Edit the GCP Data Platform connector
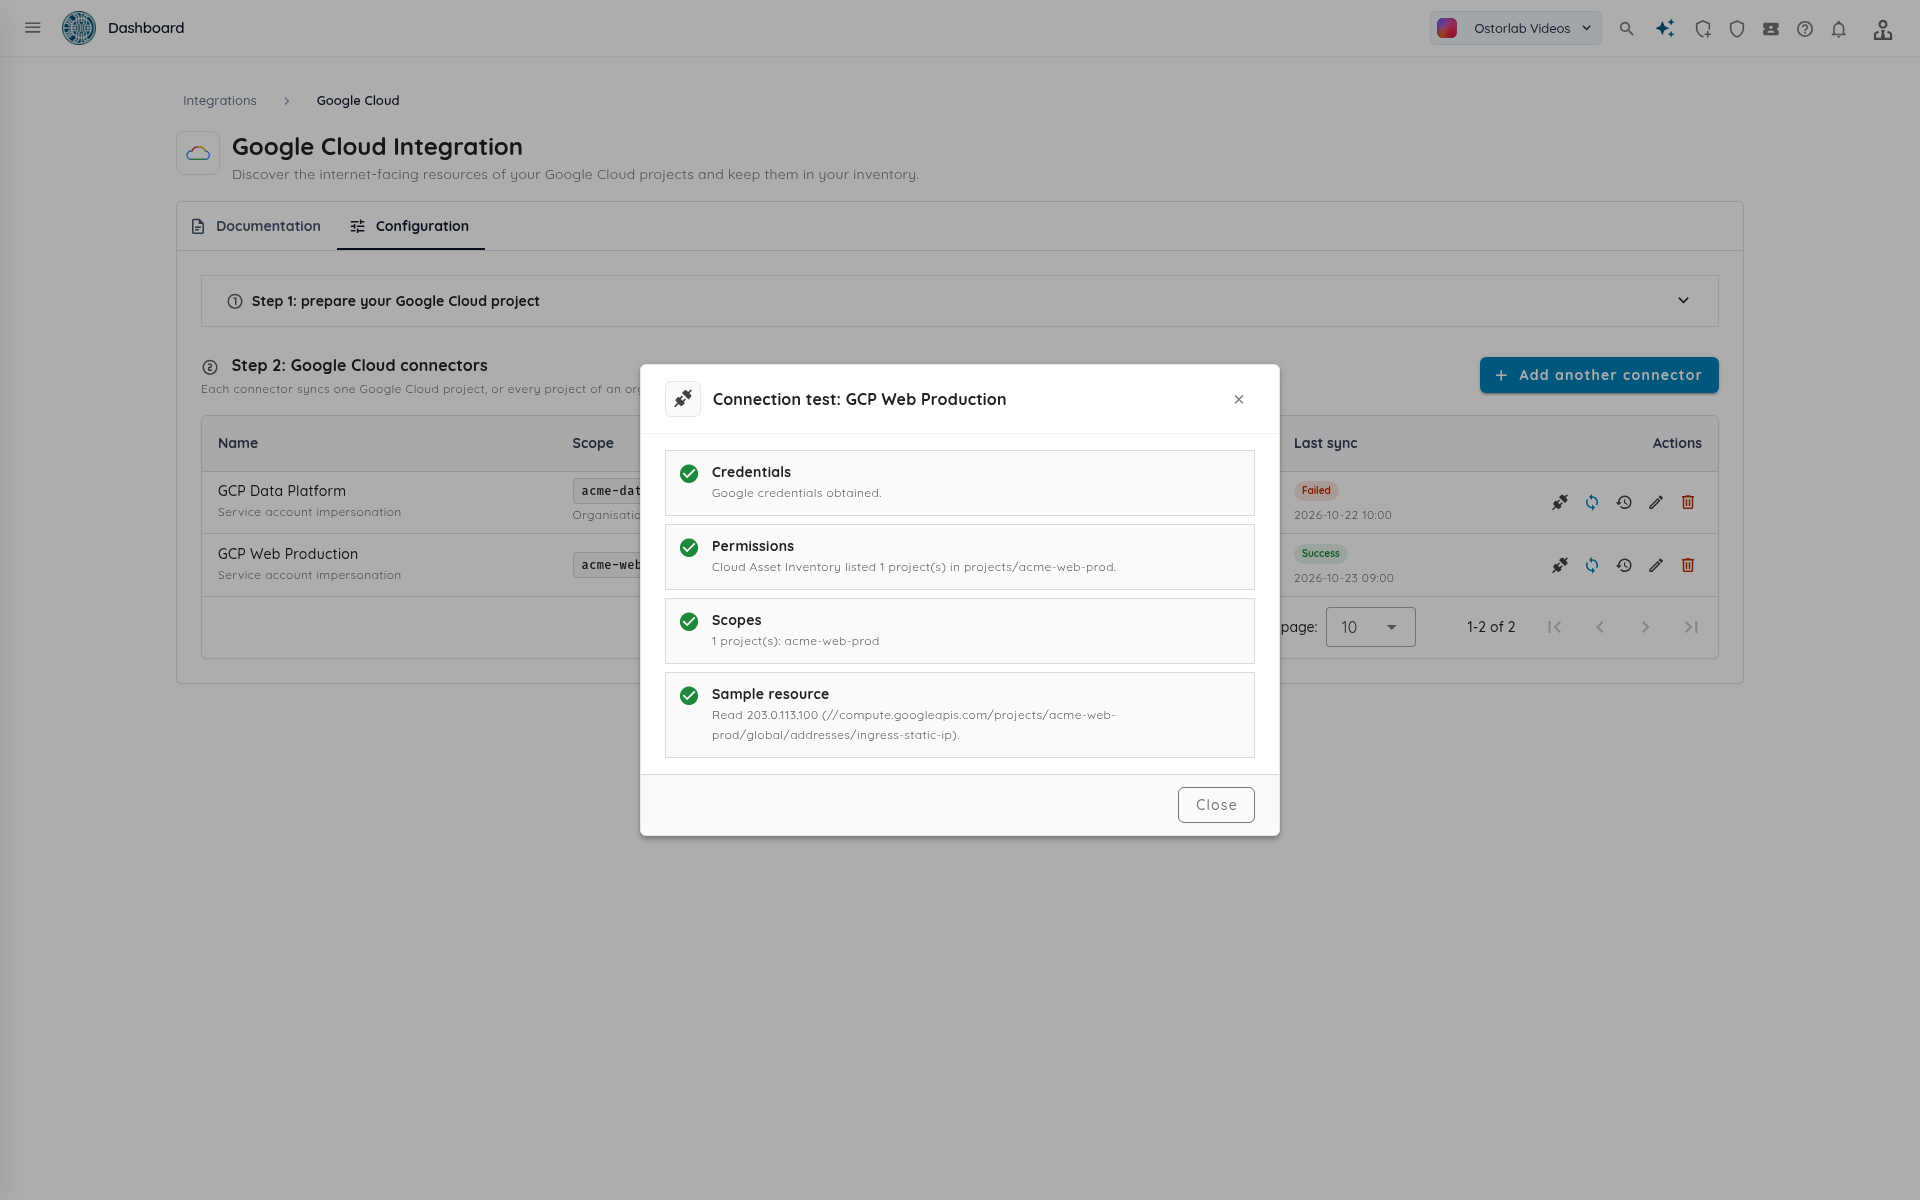1920x1200 pixels. click(1656, 502)
